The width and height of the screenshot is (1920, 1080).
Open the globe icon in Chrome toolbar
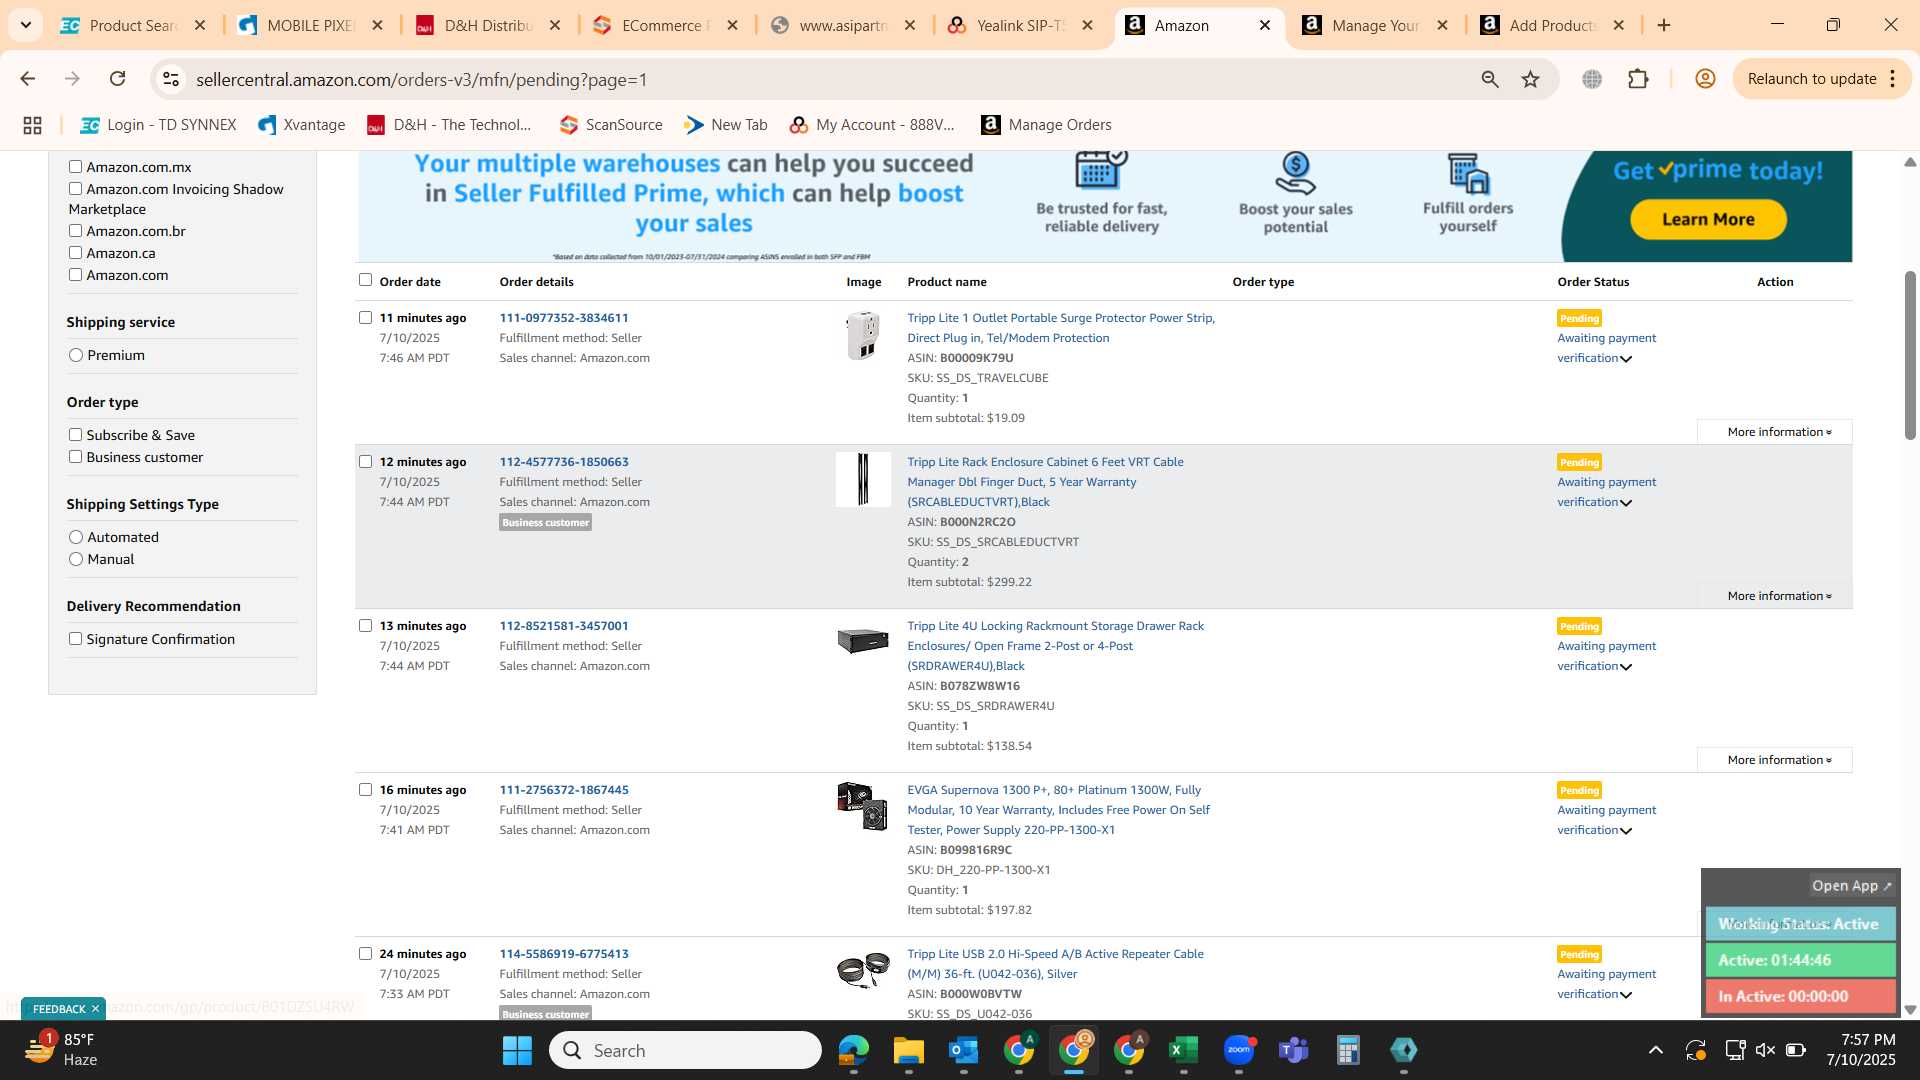pos(1592,79)
